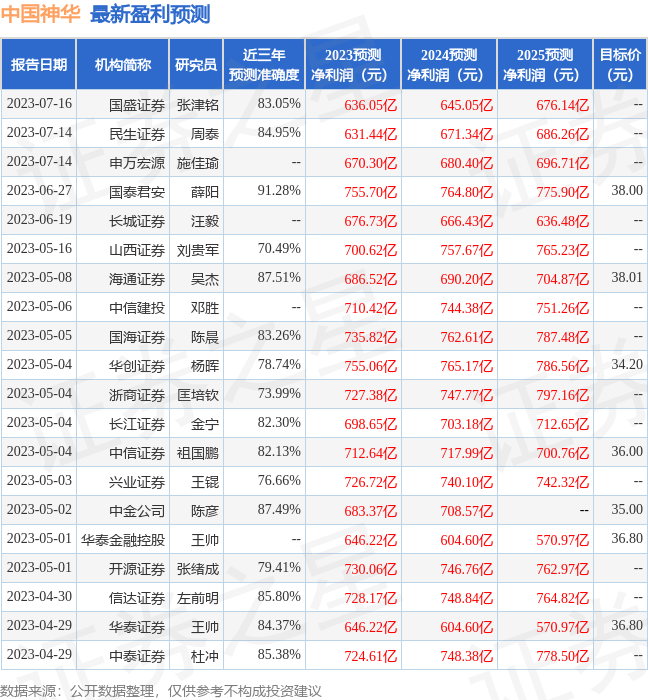
Task: Select the 华泰金融控股 institution cell
Action: [123, 540]
